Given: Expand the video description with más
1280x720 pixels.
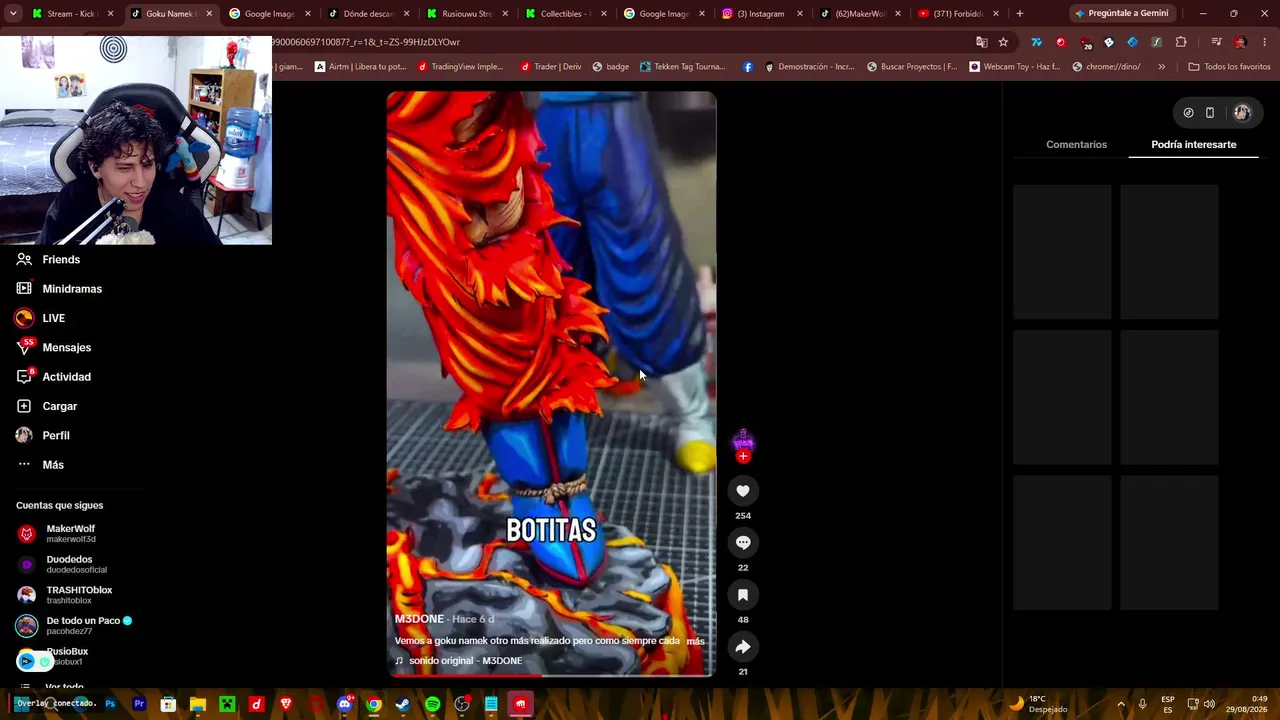Looking at the screenshot, I should [x=695, y=641].
